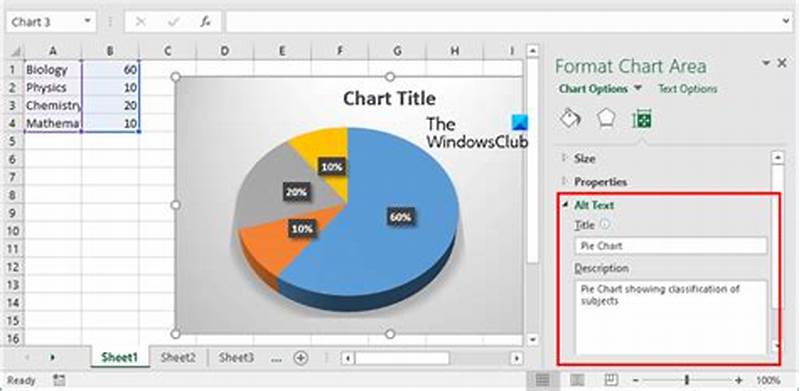This screenshot has height=391, width=800.
Task: Select column B header
Action: (x=110, y=51)
